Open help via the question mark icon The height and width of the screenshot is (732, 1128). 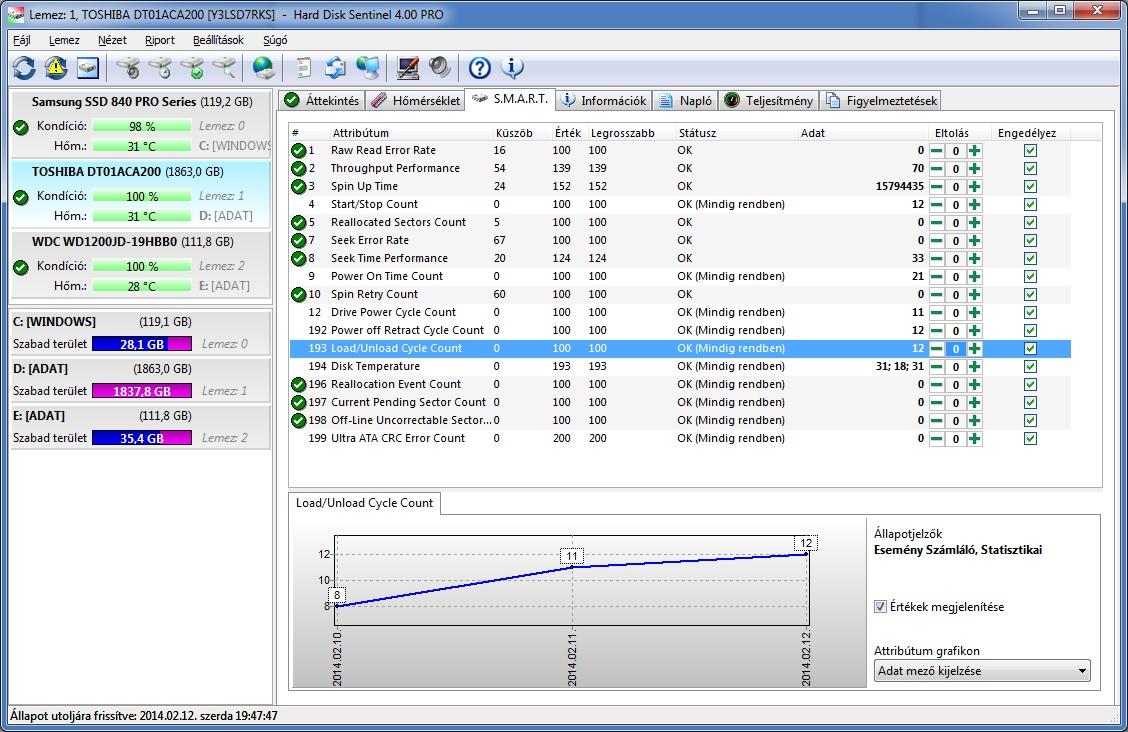(x=480, y=68)
